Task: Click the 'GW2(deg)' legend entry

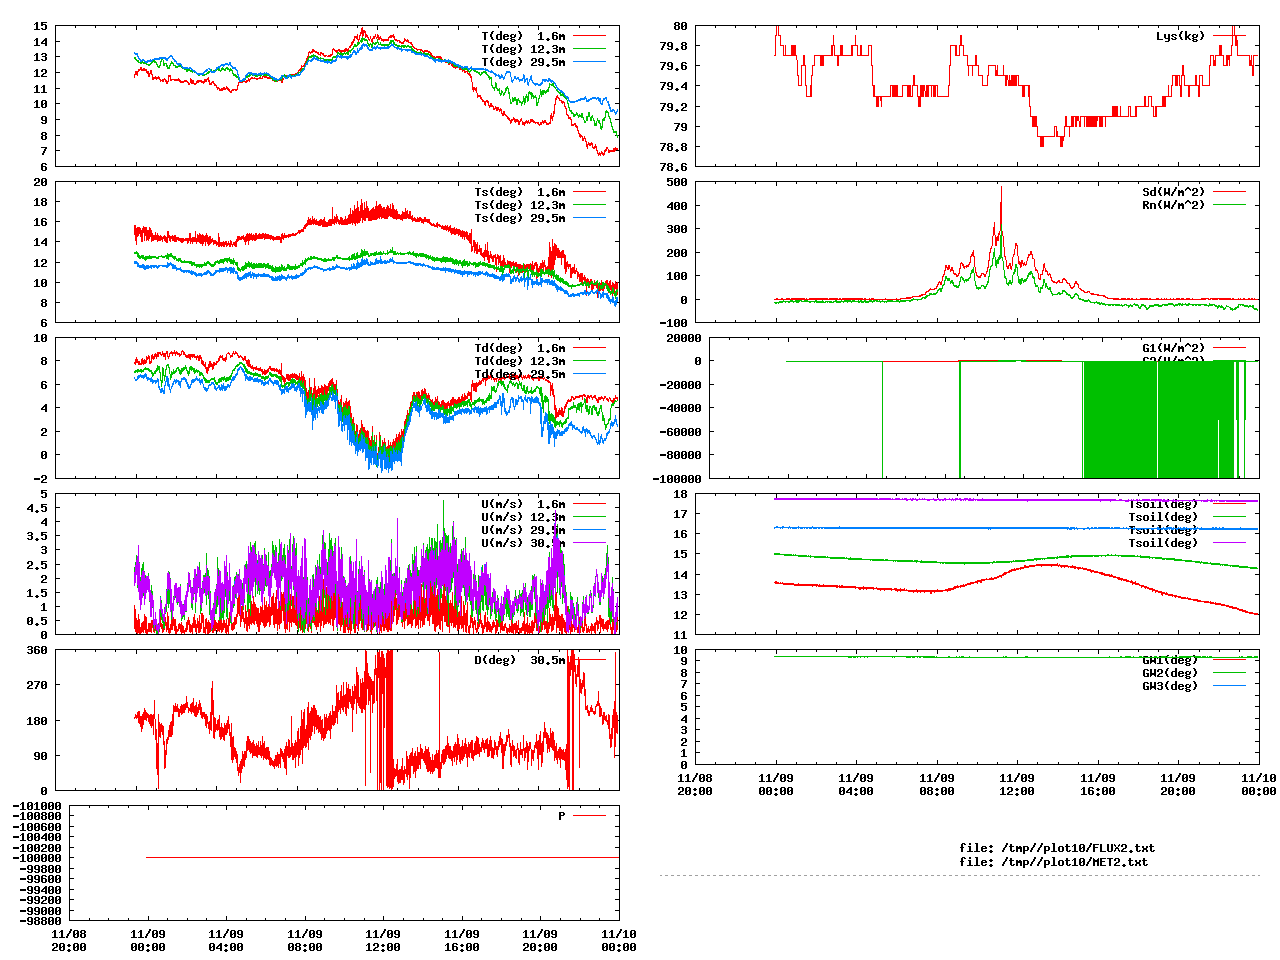Action: (x=1170, y=673)
